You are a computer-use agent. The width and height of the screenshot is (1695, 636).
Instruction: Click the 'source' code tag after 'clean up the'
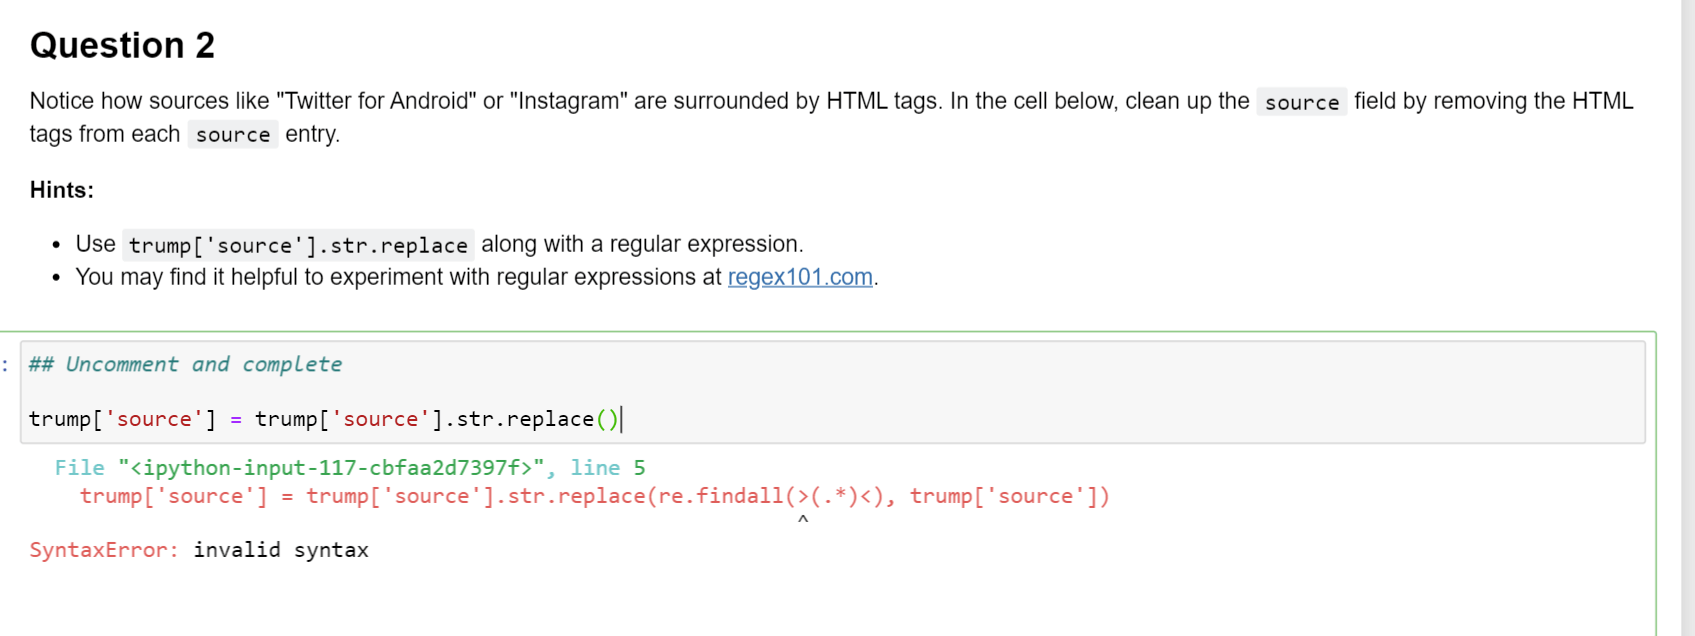[x=1301, y=102]
